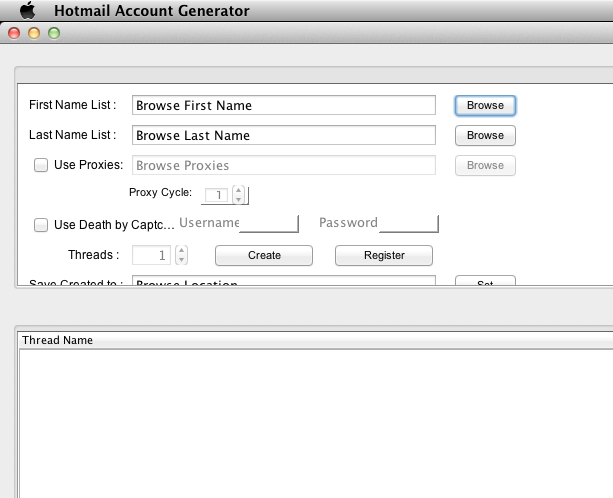Zoom window with green button
This screenshot has height=498, width=613.
pos(54,33)
